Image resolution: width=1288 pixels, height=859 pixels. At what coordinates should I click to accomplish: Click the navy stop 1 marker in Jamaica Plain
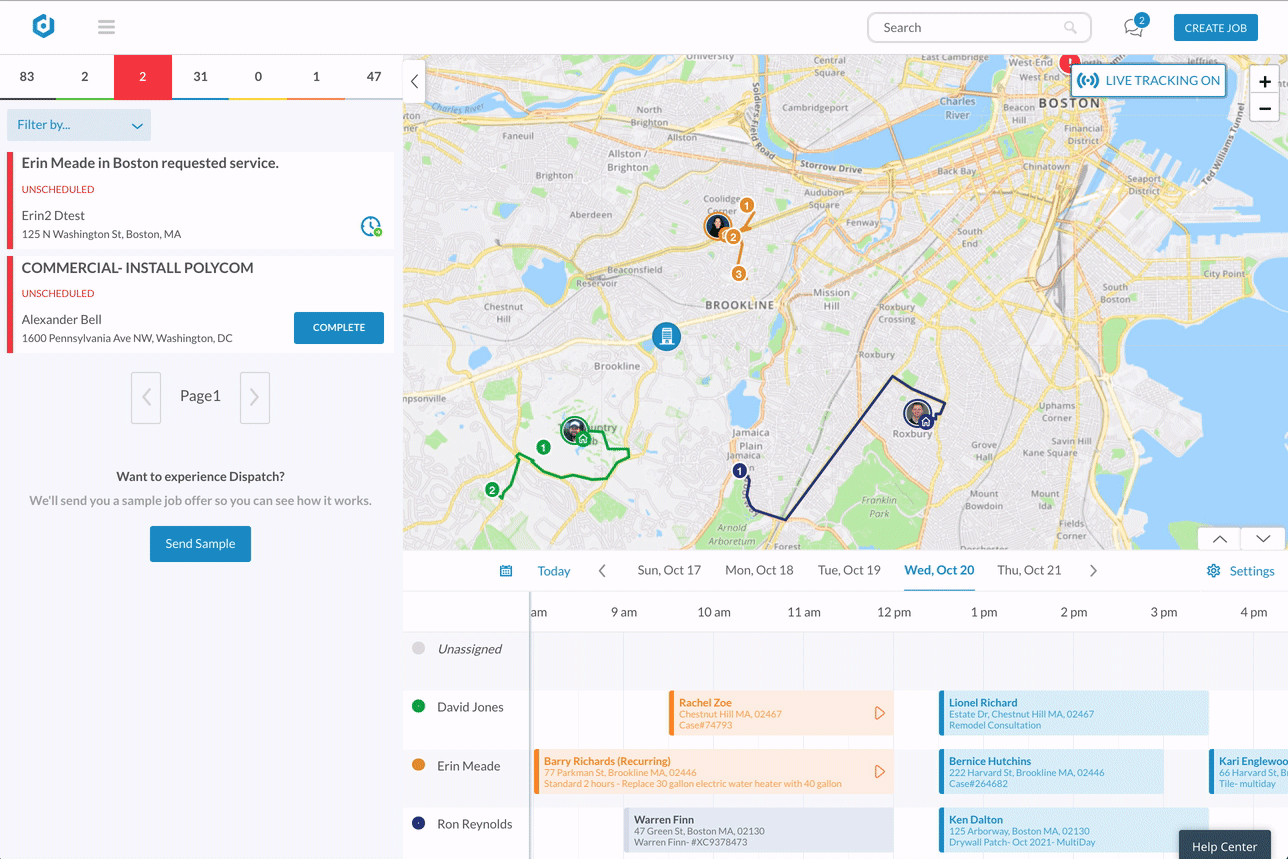[739, 470]
